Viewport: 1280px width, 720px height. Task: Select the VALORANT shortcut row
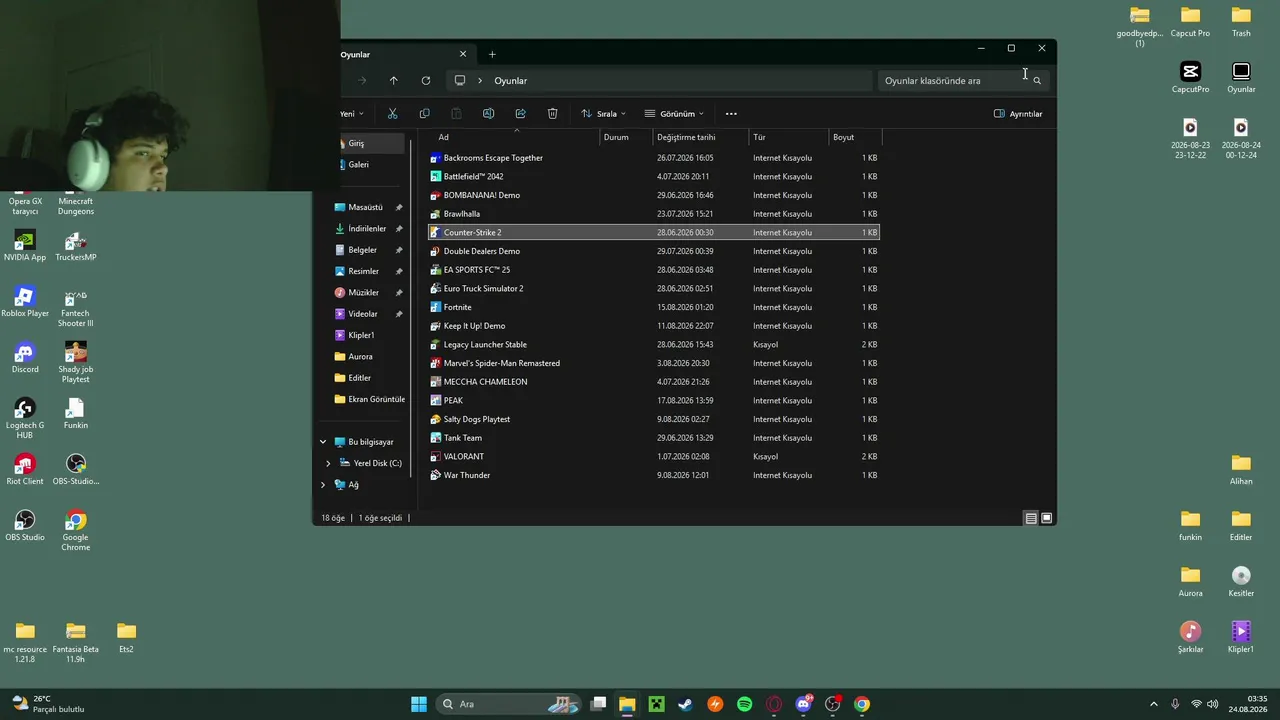coord(654,457)
